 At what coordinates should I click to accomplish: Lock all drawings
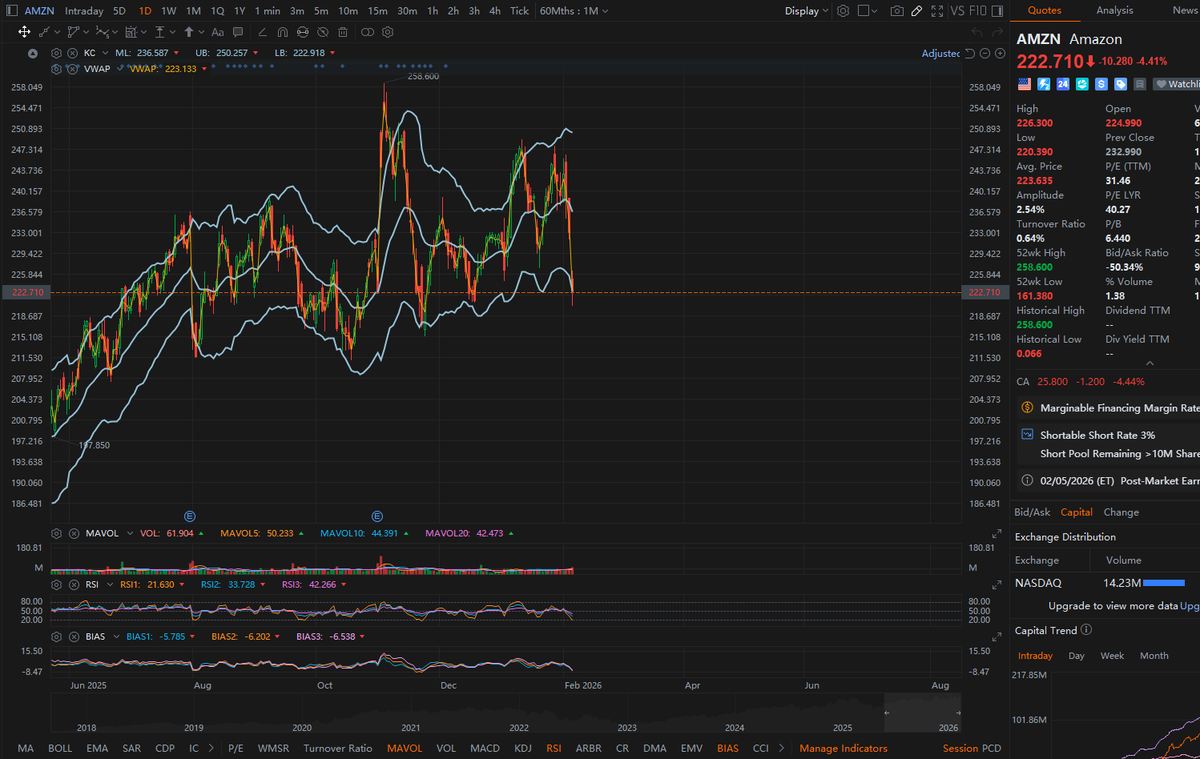[x=303, y=32]
